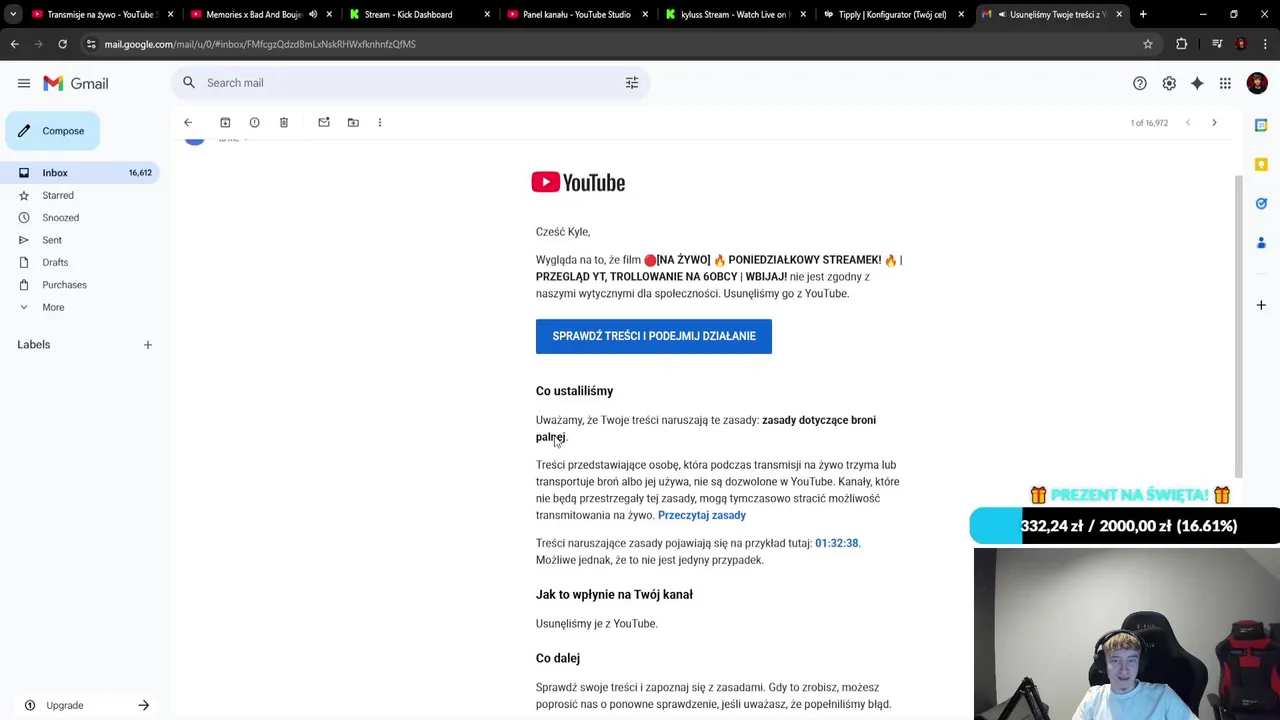1280x720 pixels.
Task: Open Google Keep side panel icon
Action: click(x=1261, y=164)
